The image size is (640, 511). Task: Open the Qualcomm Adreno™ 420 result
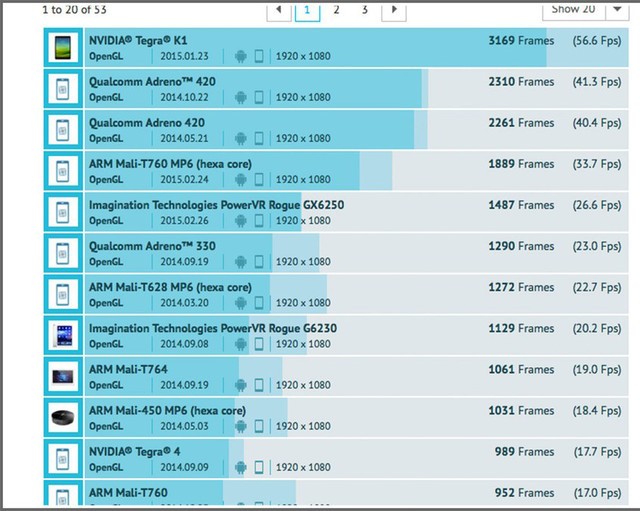pos(152,82)
